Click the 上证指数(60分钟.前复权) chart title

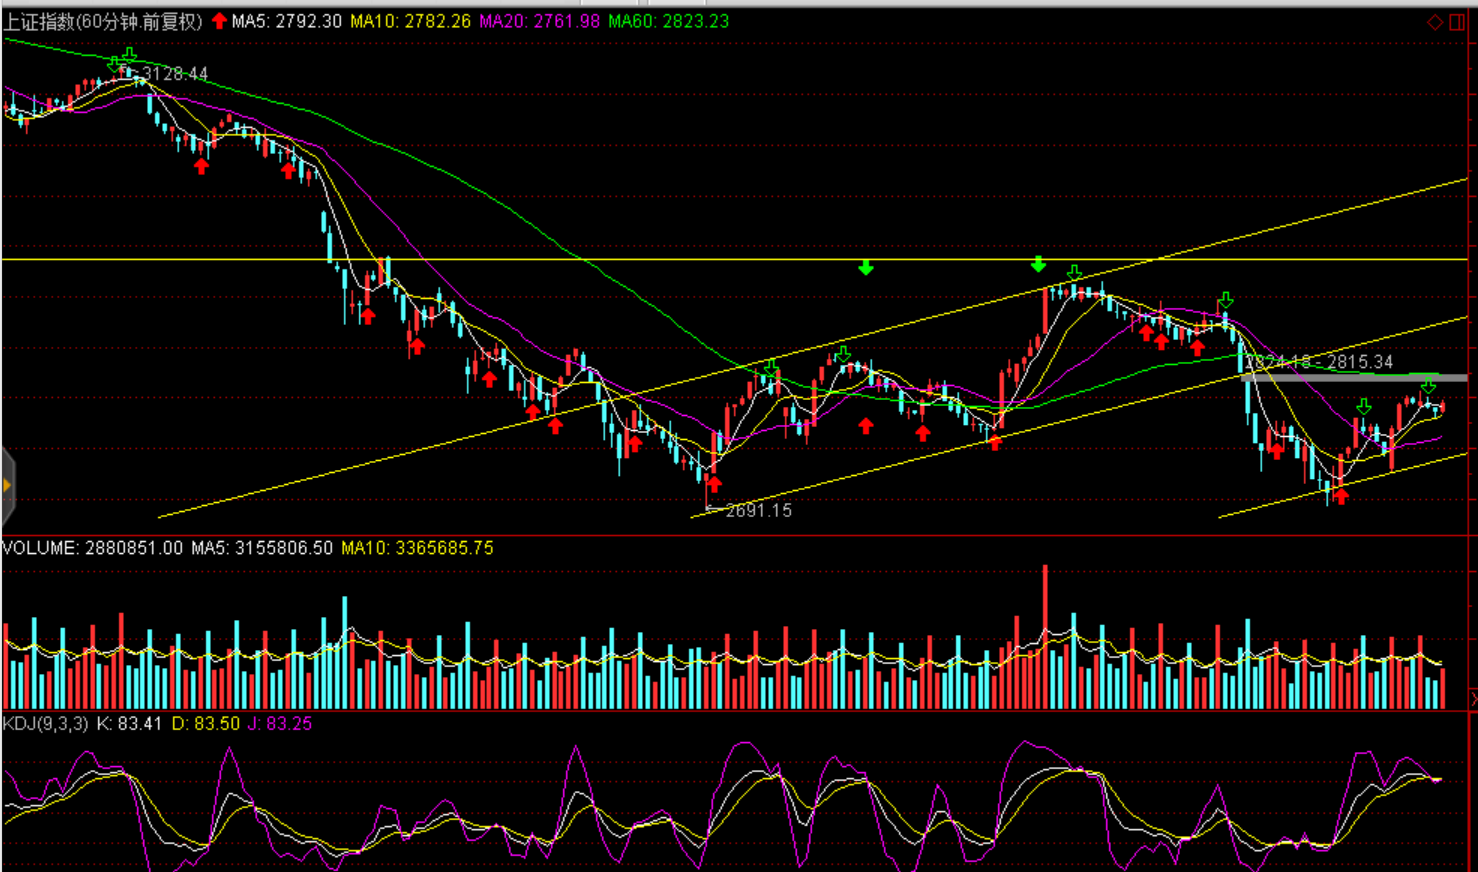pyautogui.click(x=103, y=21)
